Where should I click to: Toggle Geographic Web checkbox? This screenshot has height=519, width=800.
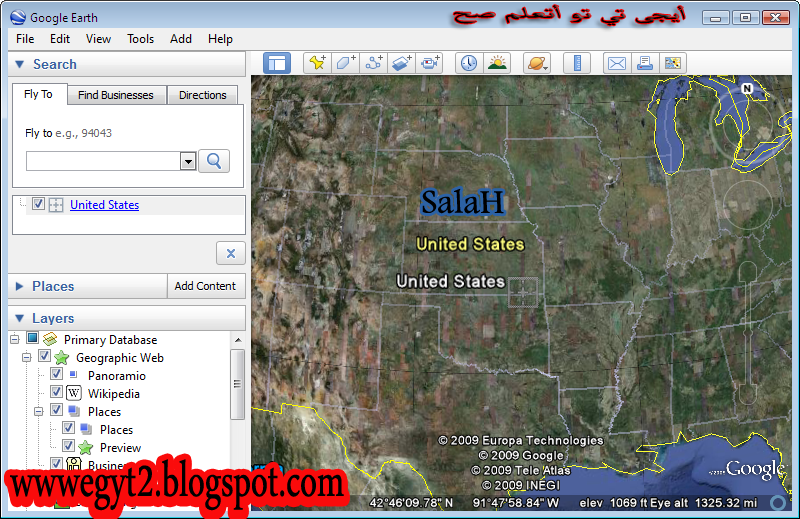click(44, 356)
